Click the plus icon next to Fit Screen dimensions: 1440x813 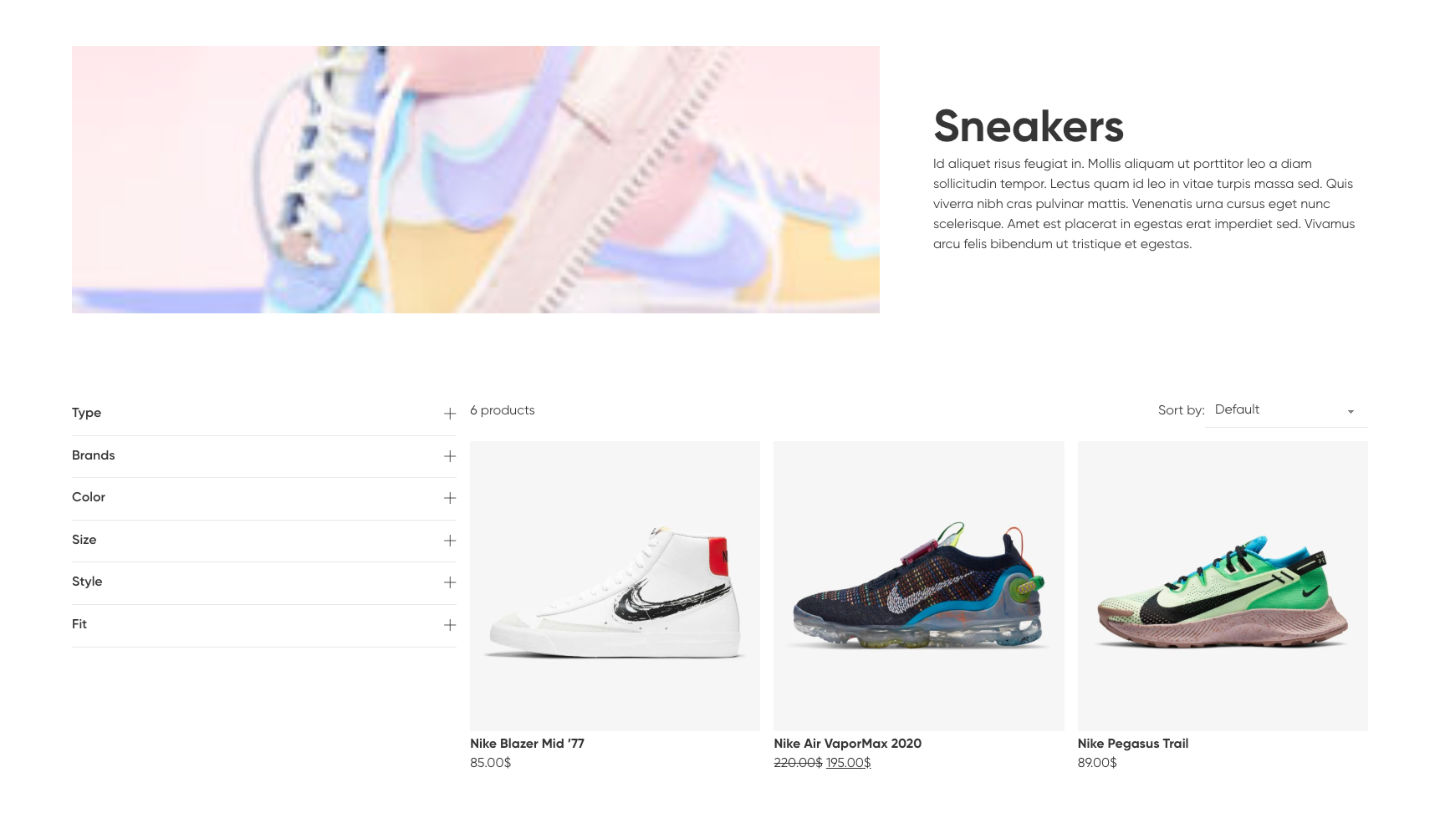pos(450,625)
